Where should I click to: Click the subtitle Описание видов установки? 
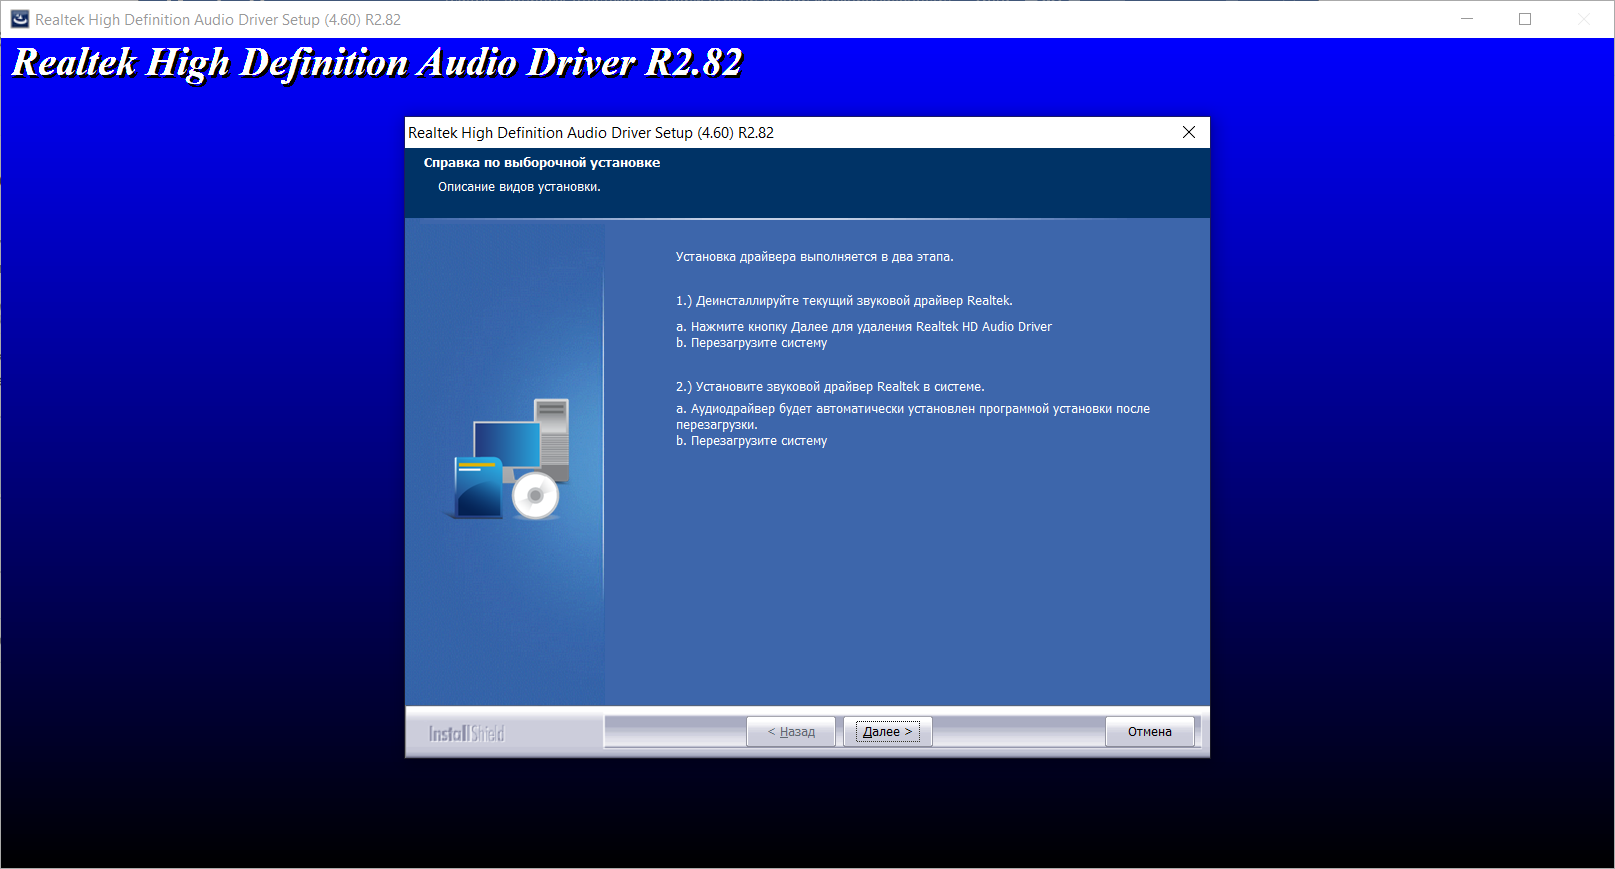tap(519, 187)
